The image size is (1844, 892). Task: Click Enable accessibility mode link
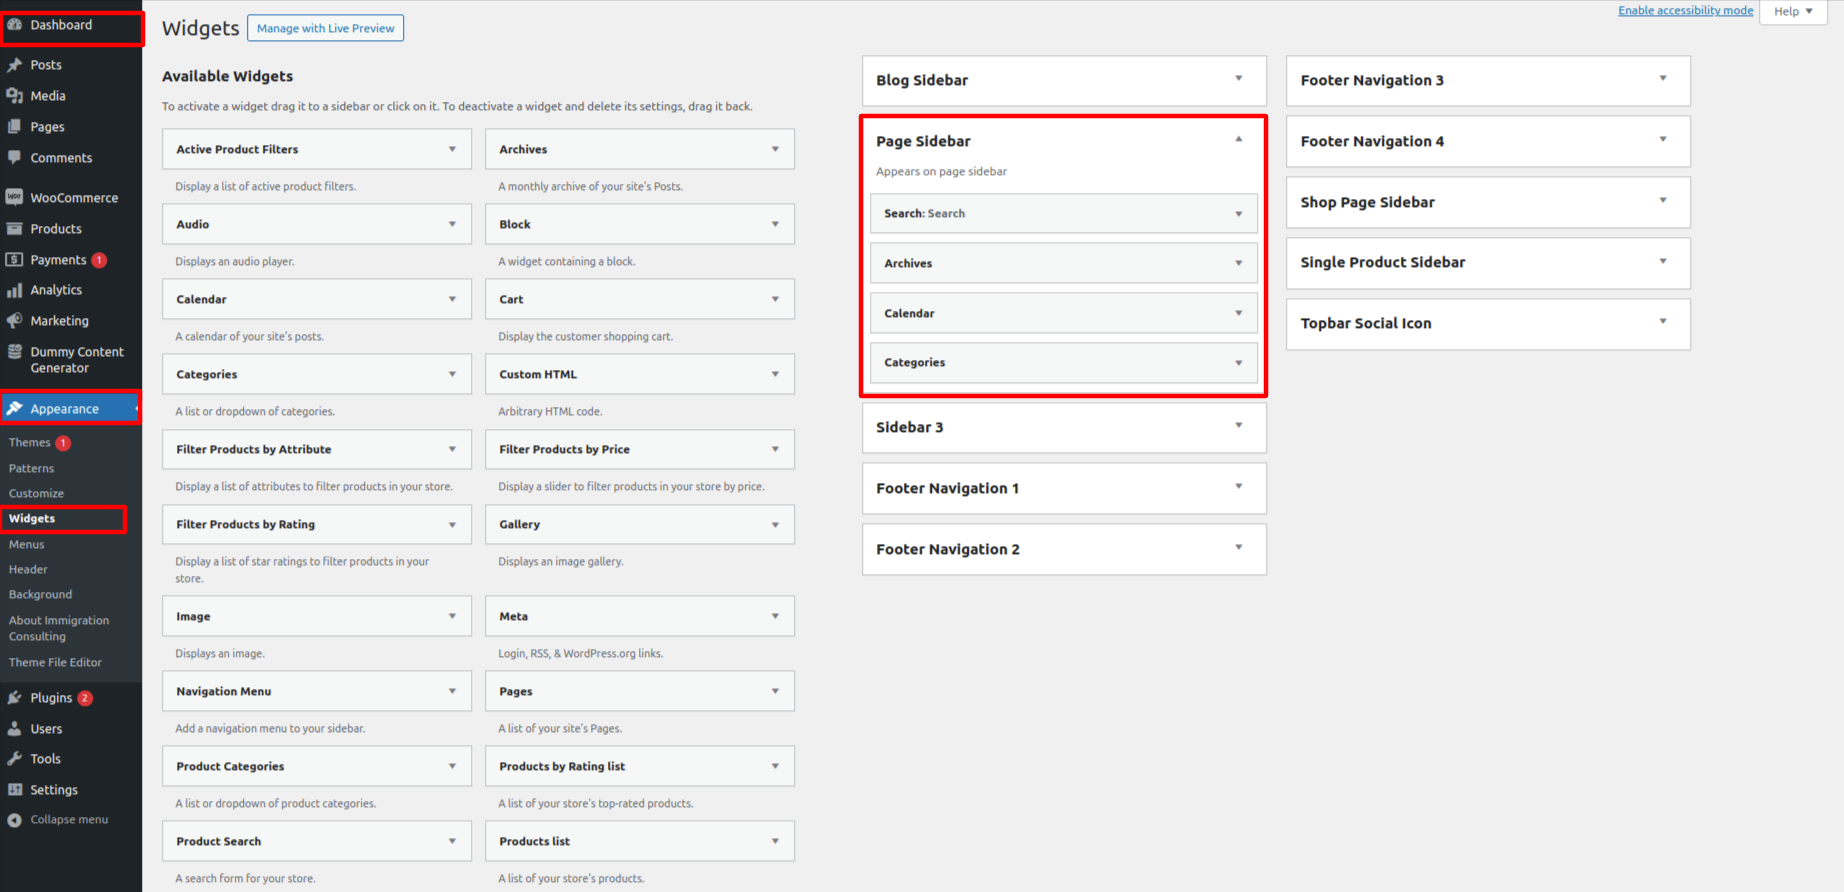click(1685, 11)
